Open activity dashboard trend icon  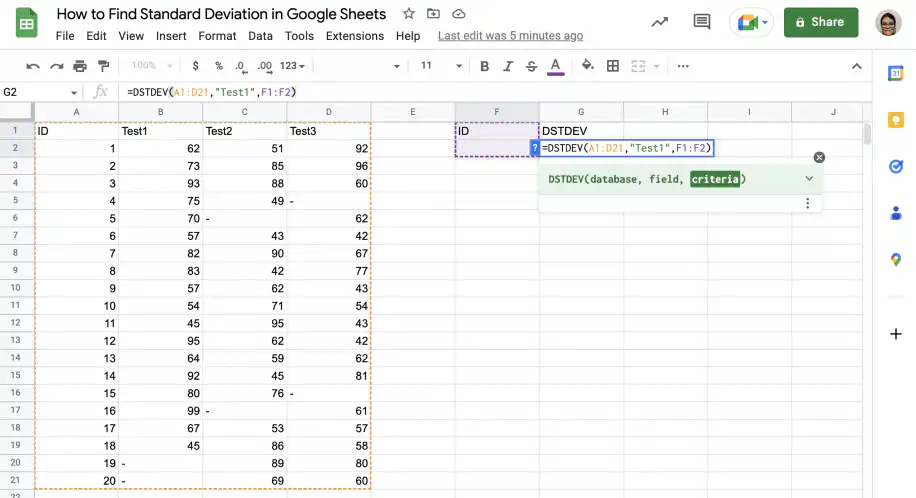tap(660, 22)
